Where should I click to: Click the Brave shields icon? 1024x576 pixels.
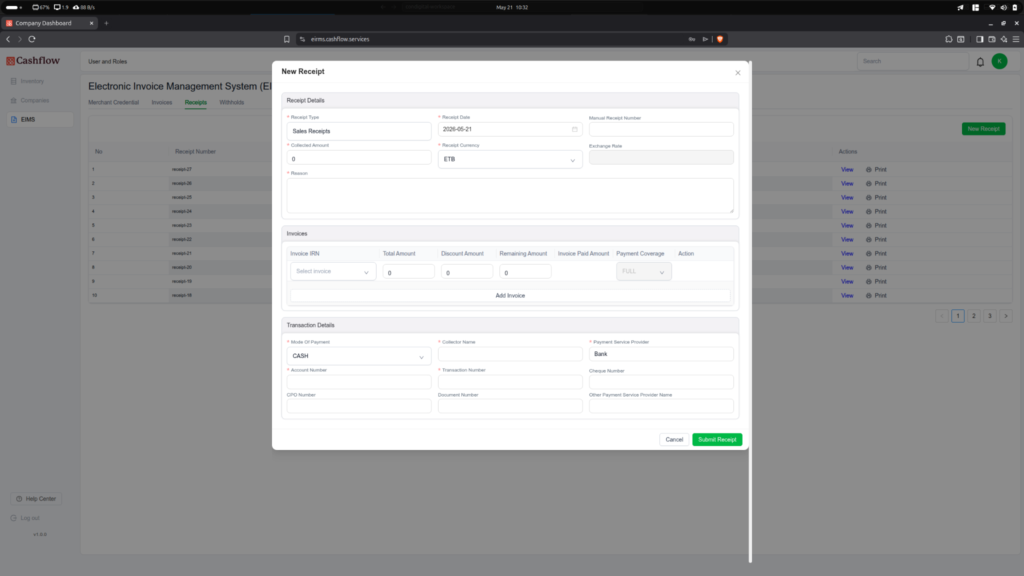pyautogui.click(x=720, y=39)
